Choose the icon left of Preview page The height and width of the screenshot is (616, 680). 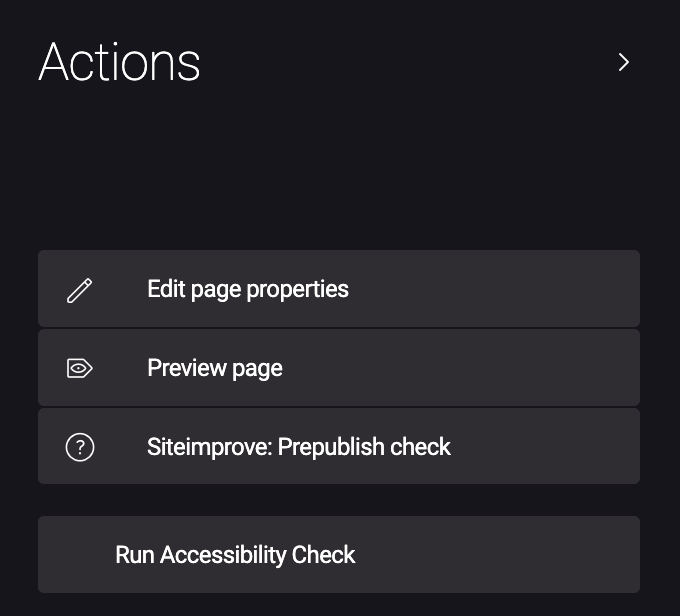pos(79,368)
